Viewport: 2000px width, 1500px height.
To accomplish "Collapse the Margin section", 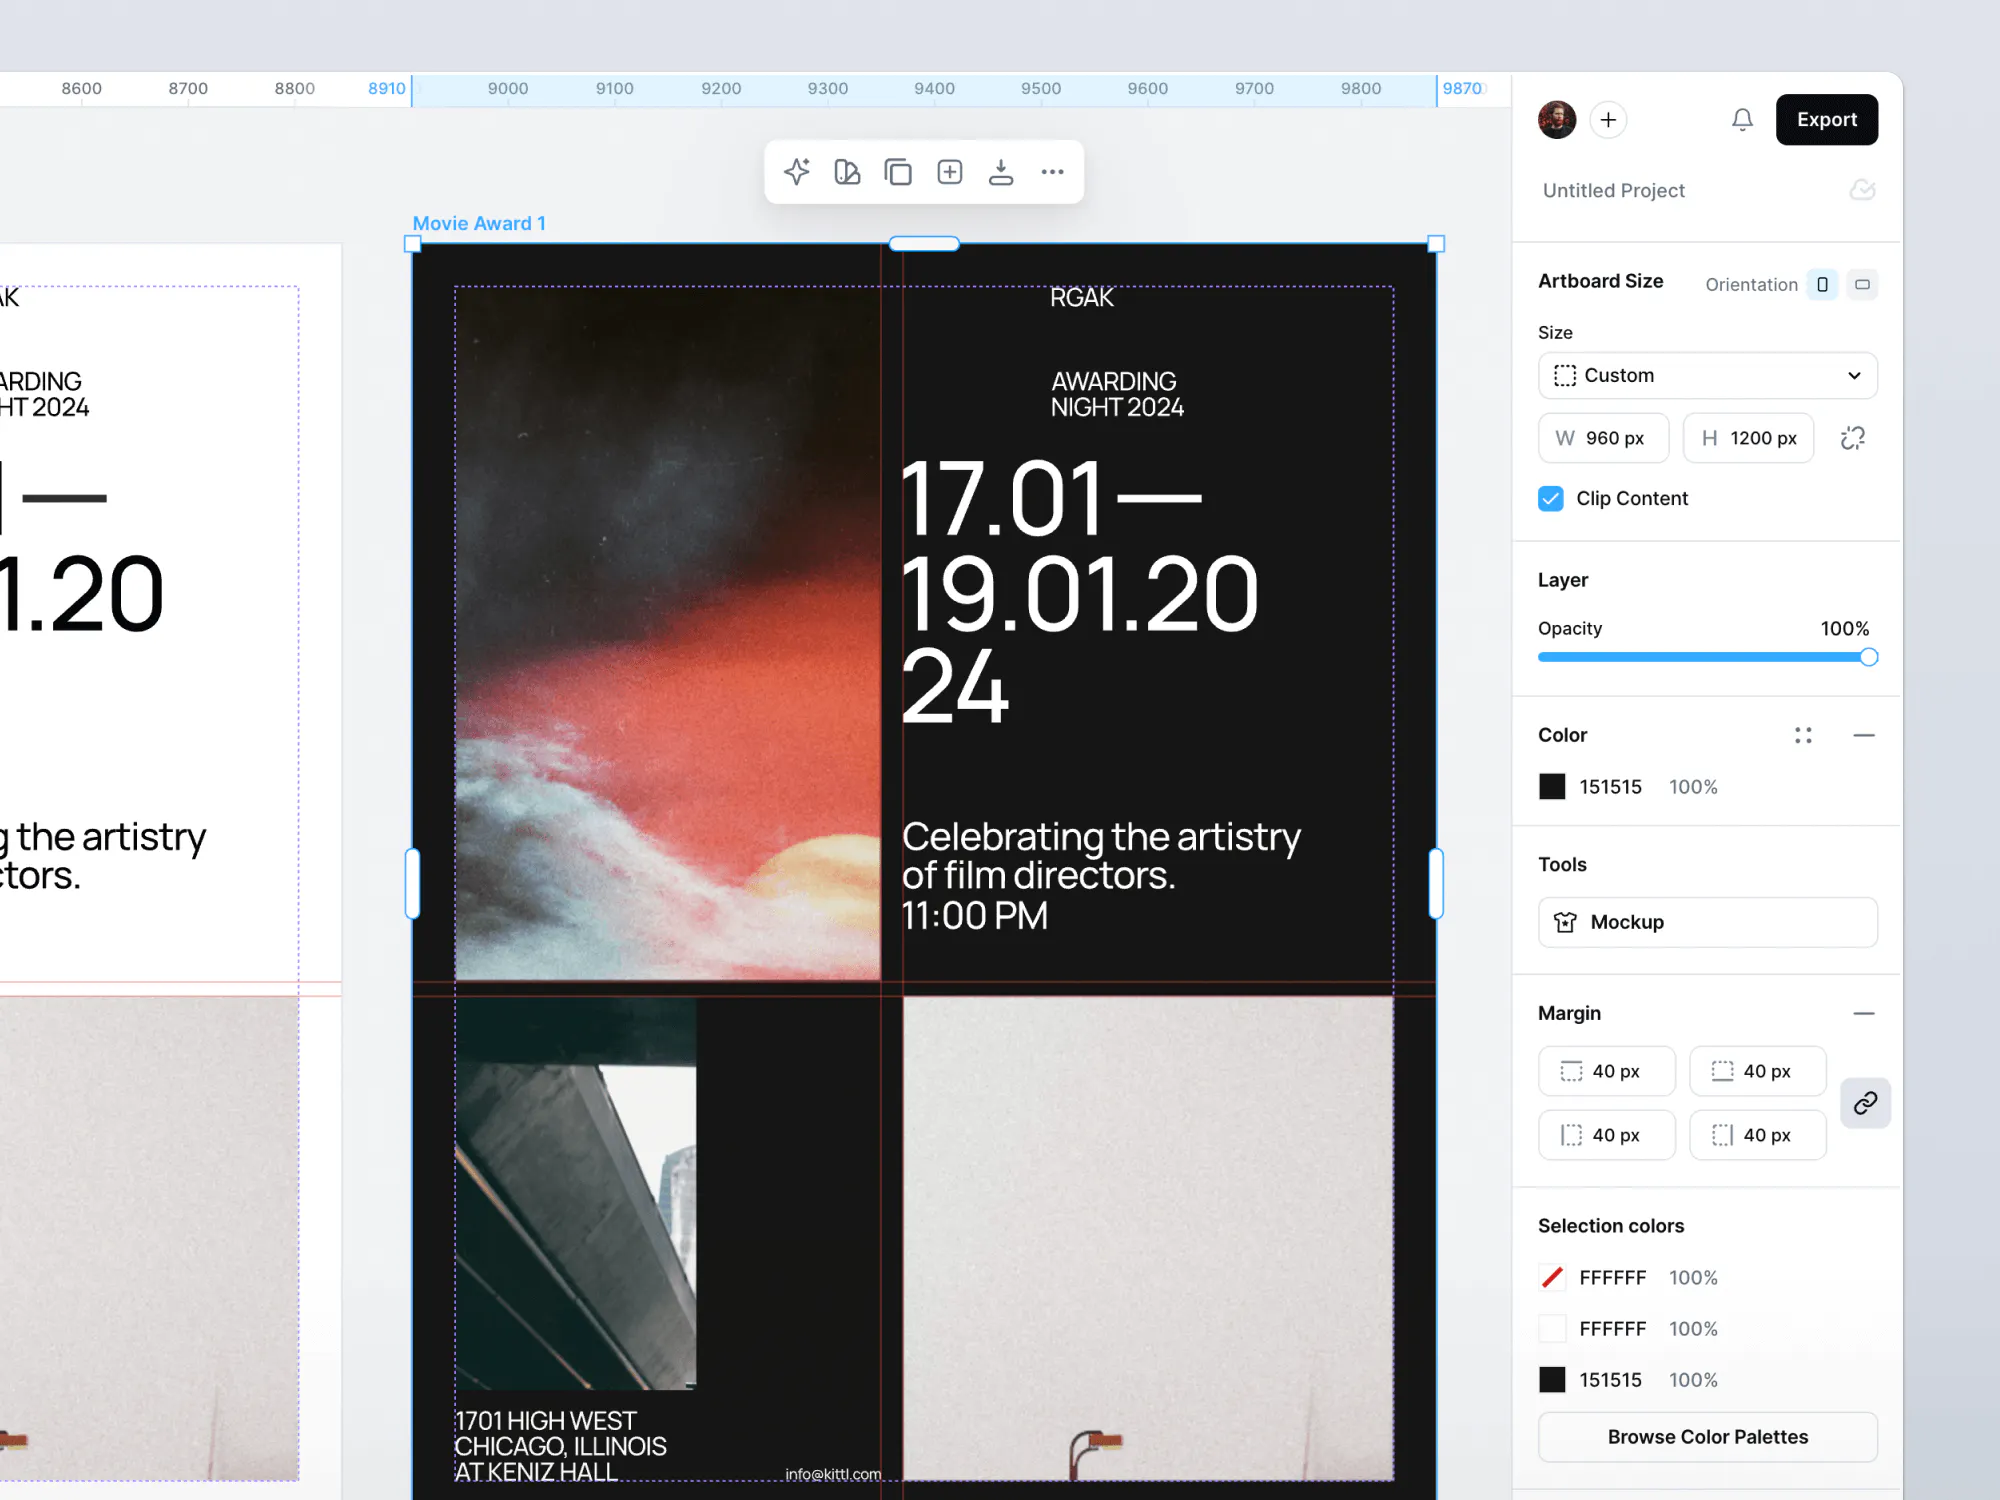I will pos(1864,1013).
